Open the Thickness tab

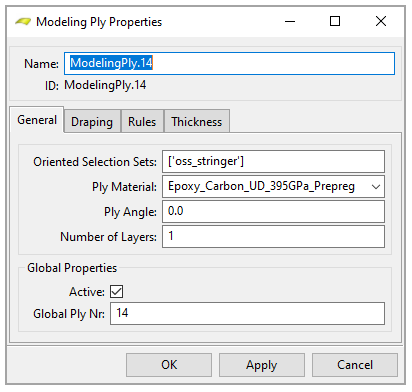(x=197, y=122)
